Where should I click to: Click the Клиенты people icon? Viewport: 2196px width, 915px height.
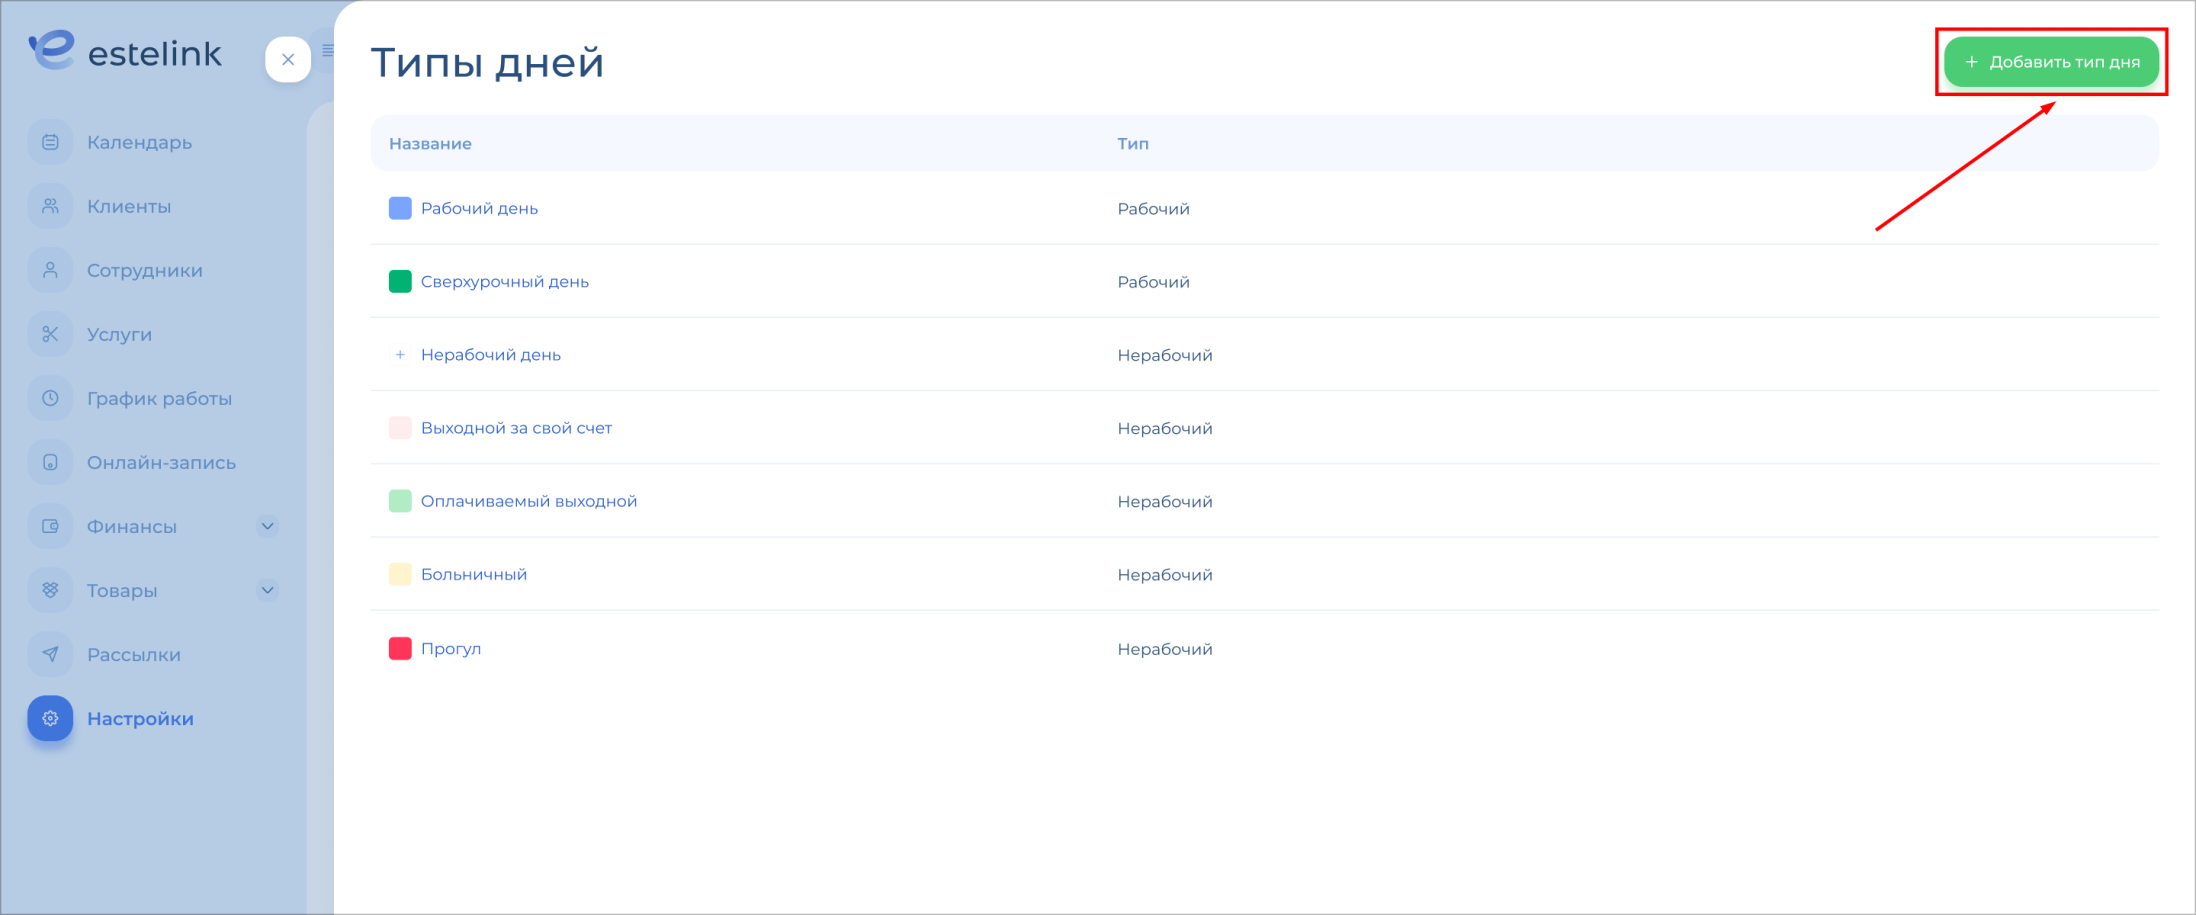pos(50,206)
